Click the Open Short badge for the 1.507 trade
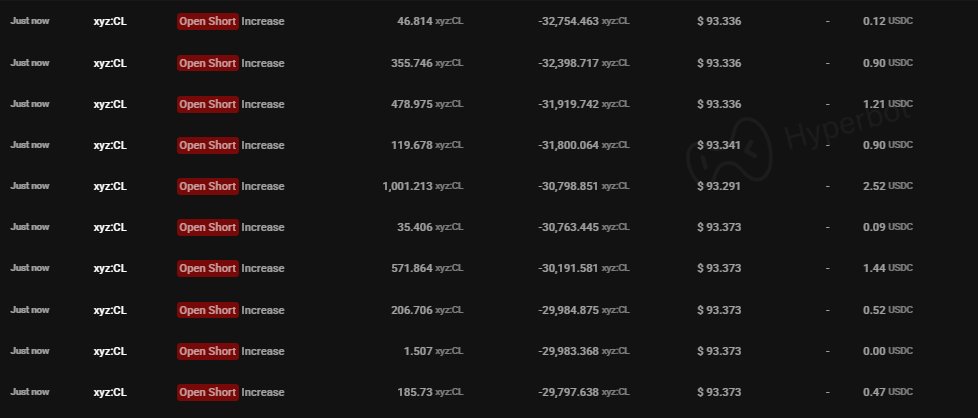Screen dimensions: 978x418 tap(208, 351)
